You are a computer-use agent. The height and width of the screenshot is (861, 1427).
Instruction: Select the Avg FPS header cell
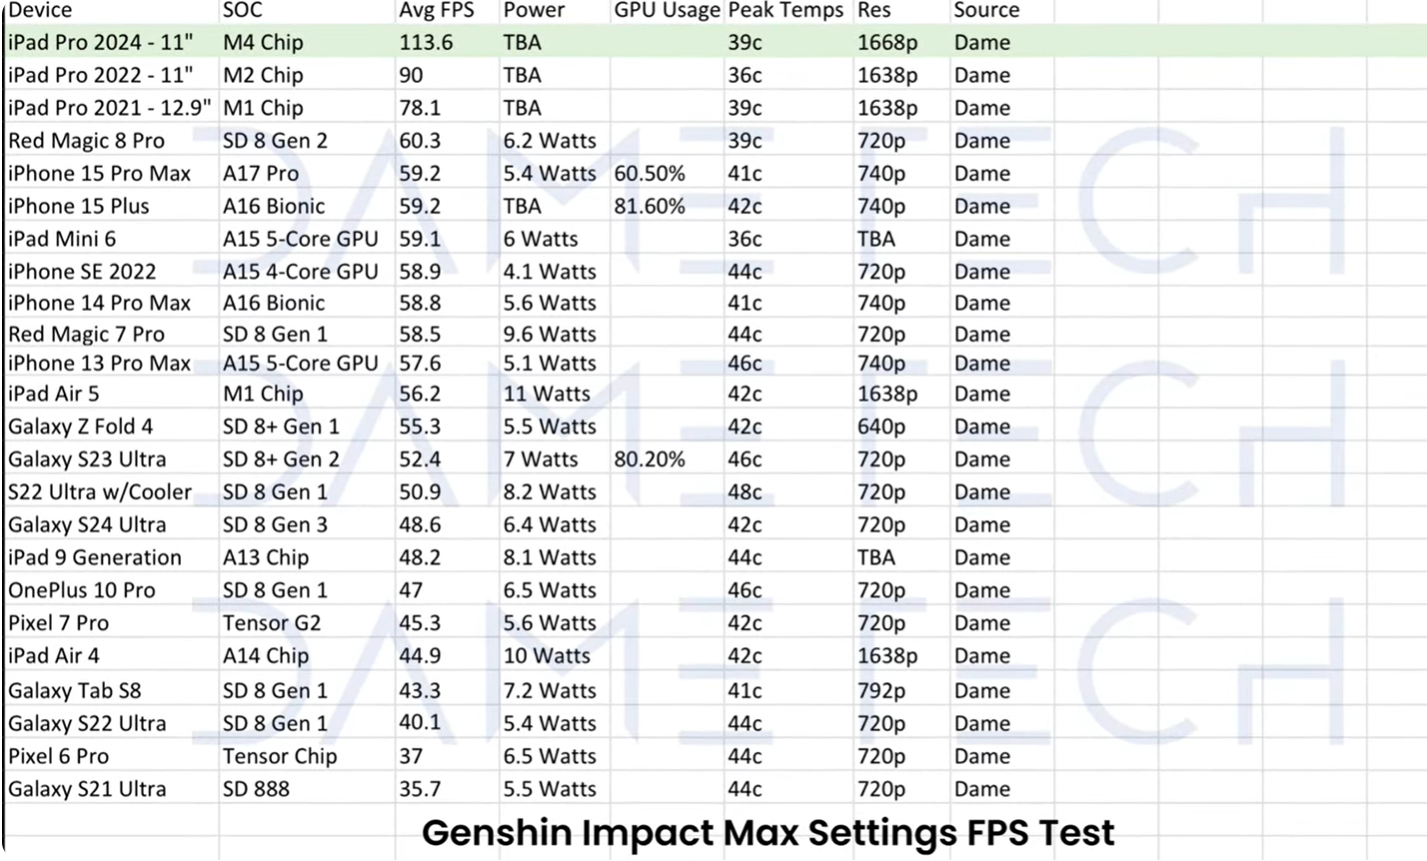tap(436, 11)
